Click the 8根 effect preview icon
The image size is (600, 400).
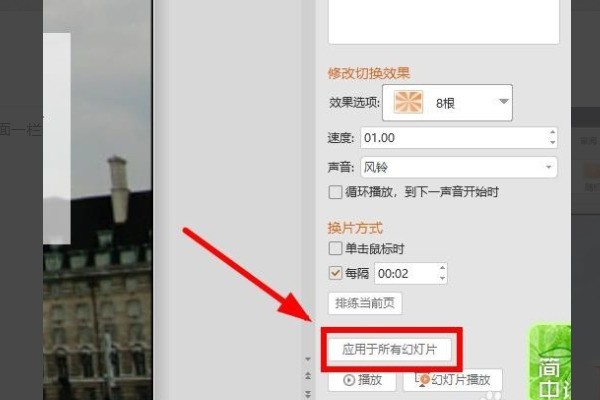click(x=409, y=102)
